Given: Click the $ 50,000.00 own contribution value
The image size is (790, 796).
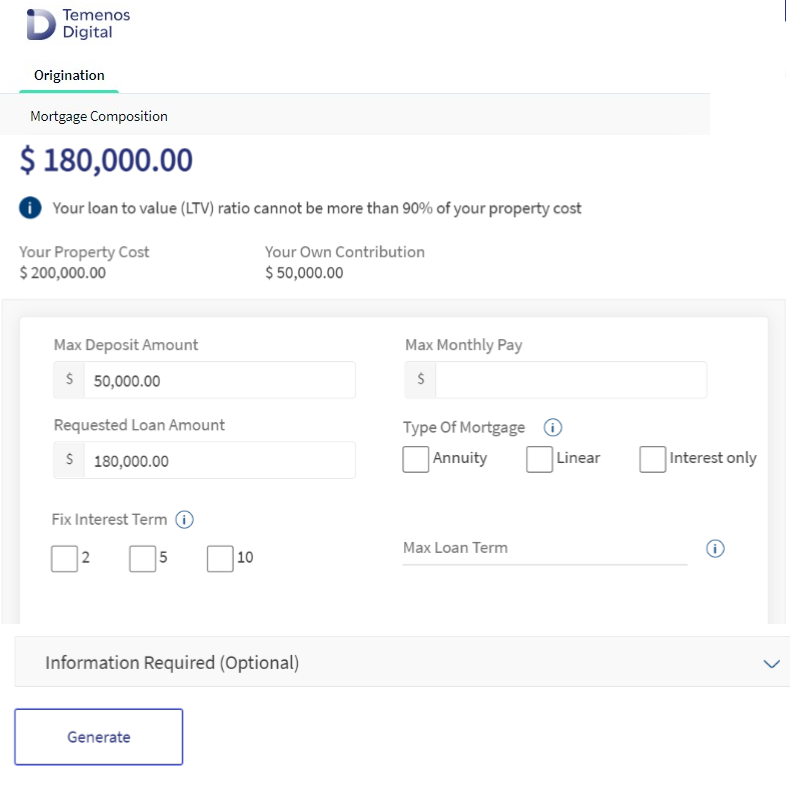Looking at the screenshot, I should pyautogui.click(x=304, y=273).
